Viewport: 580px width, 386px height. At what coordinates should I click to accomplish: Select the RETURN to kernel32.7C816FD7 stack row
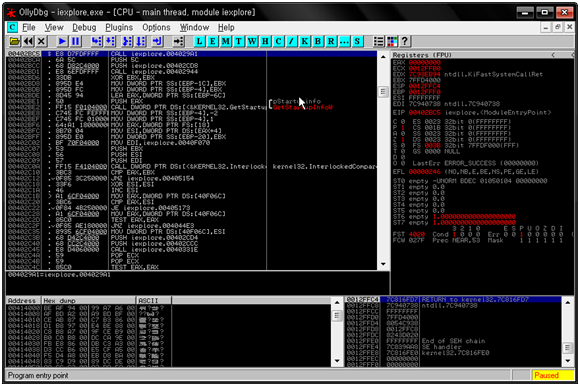453,299
